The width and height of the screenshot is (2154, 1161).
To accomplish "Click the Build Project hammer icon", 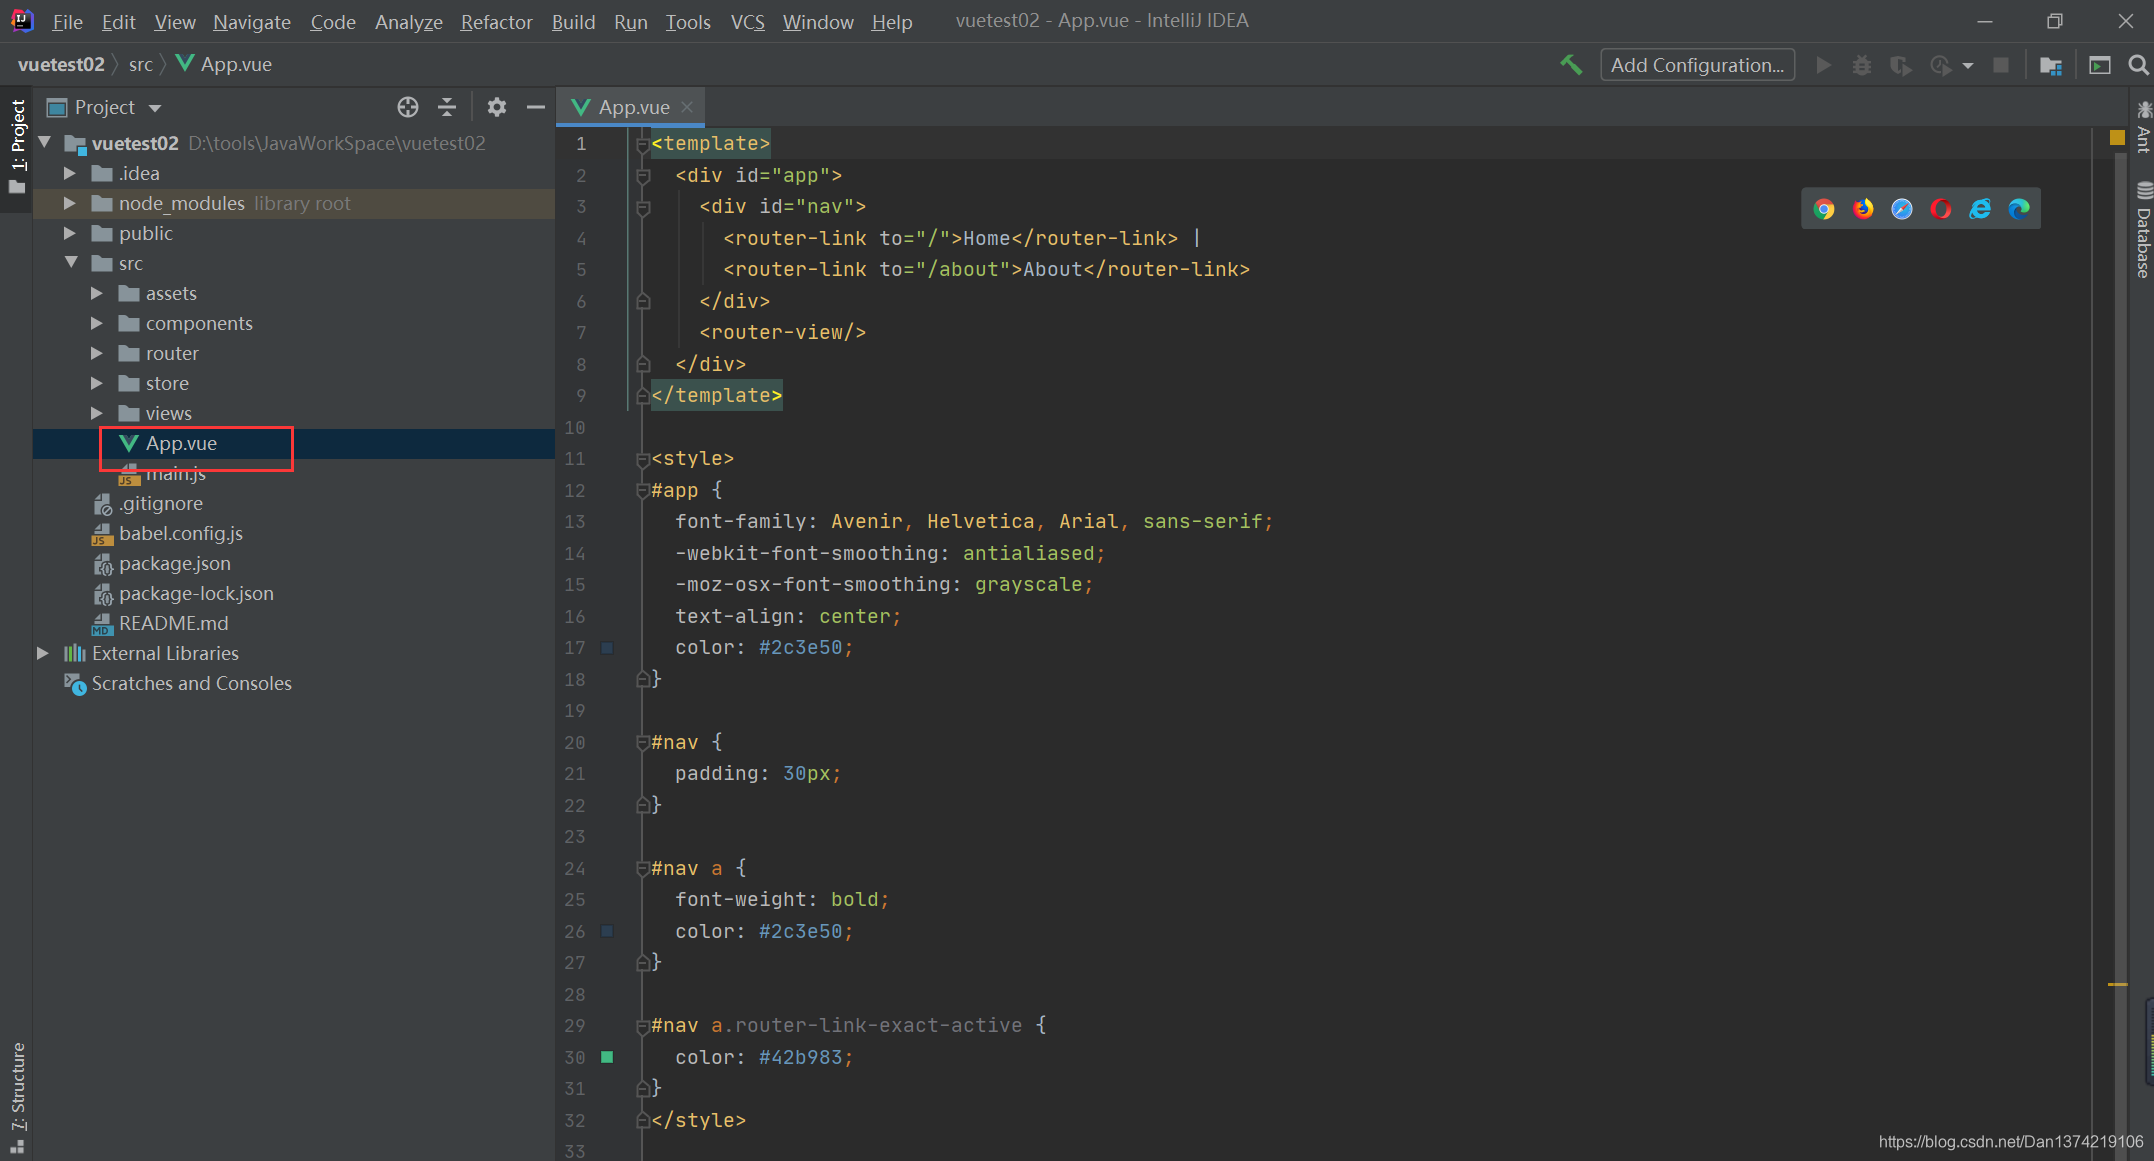I will click(1571, 65).
